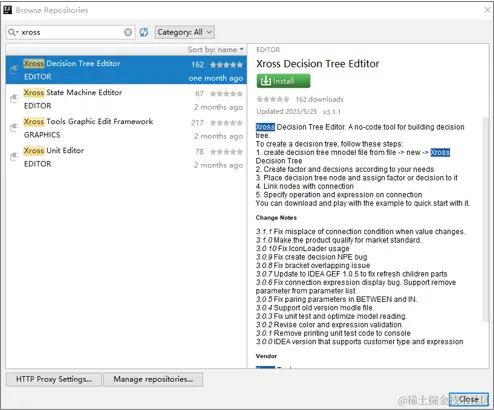Open the Sort by: name dropdown
Image resolution: width=494 pixels, height=410 pixels.
click(216, 50)
